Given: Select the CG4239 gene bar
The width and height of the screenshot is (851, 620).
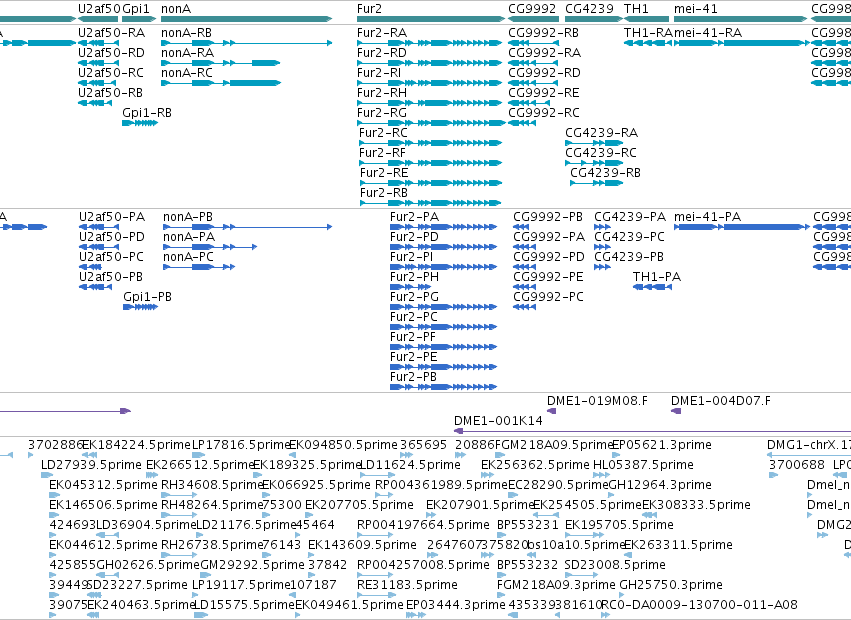Looking at the screenshot, I should coord(594,19).
